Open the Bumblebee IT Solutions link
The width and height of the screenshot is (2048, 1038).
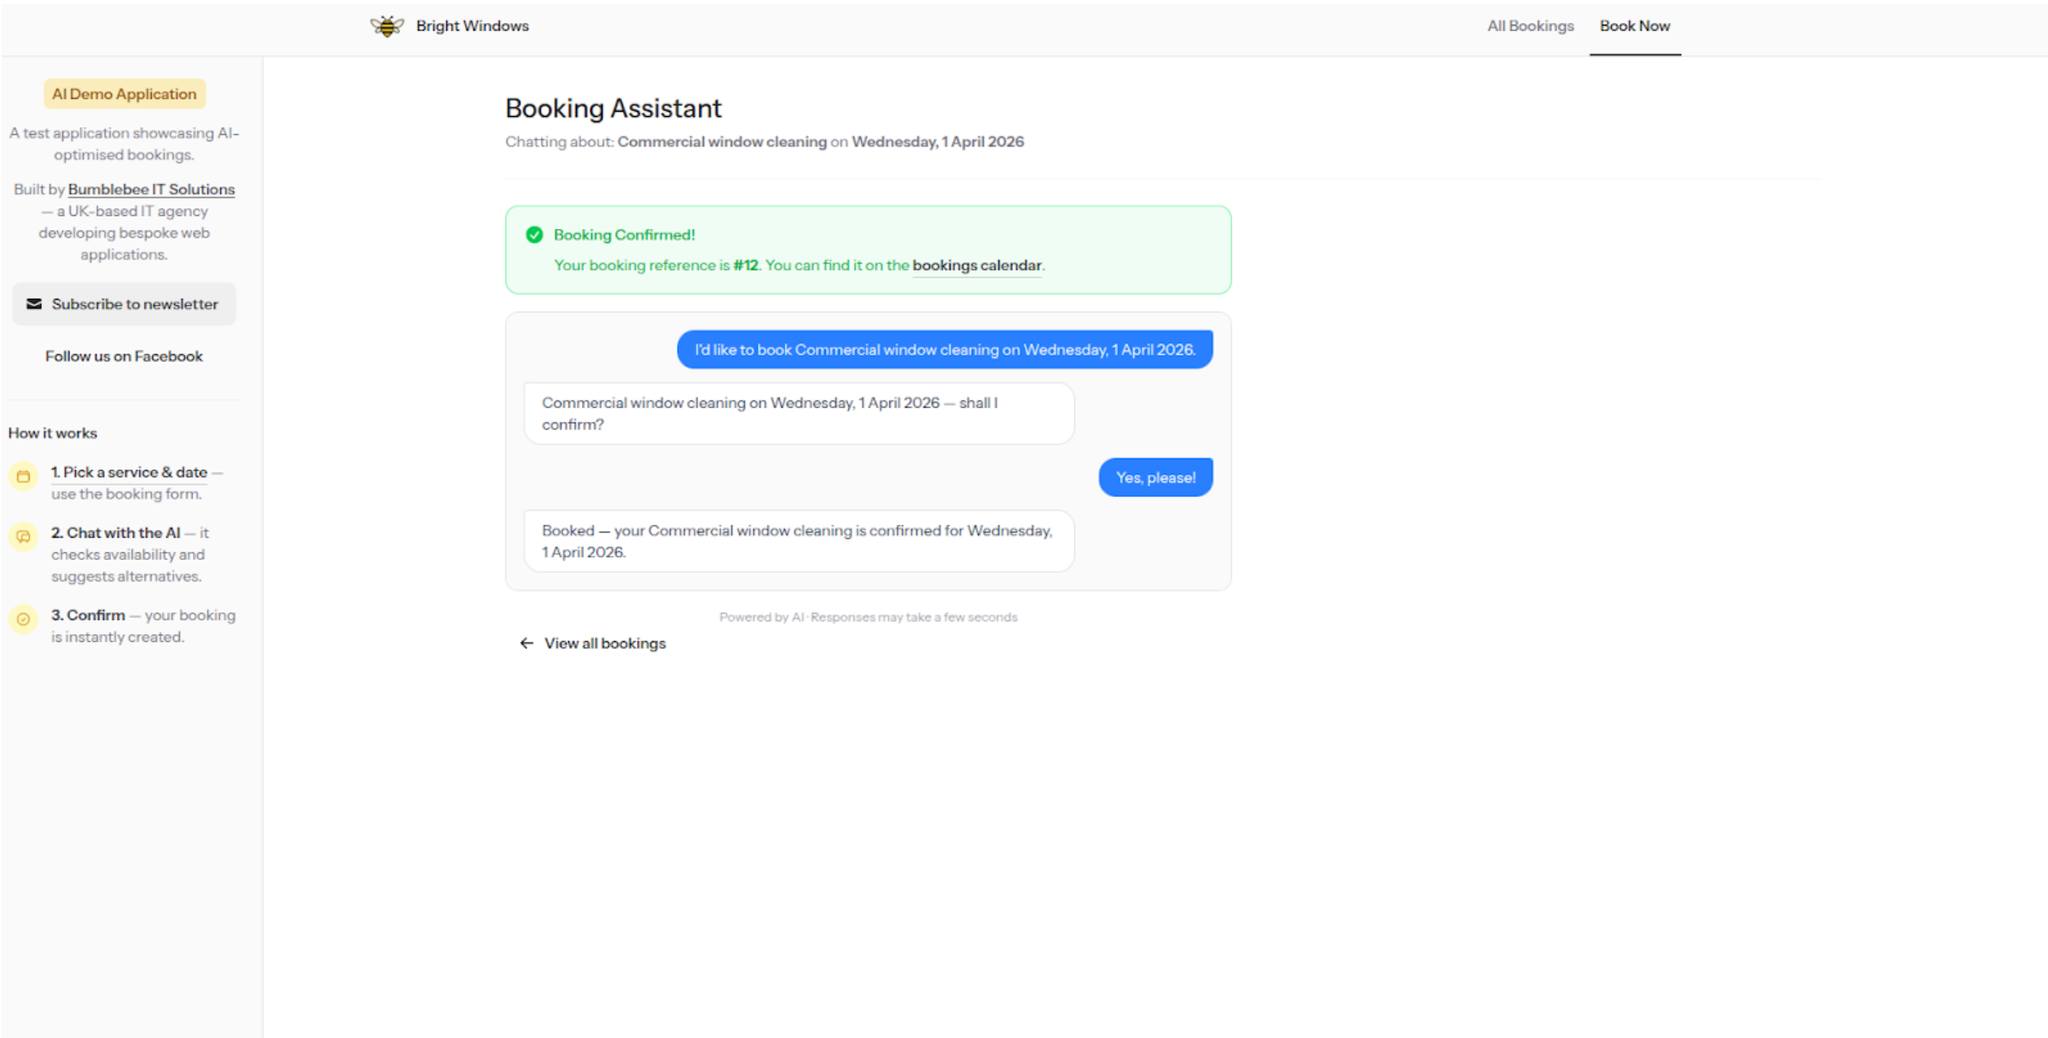(x=151, y=188)
